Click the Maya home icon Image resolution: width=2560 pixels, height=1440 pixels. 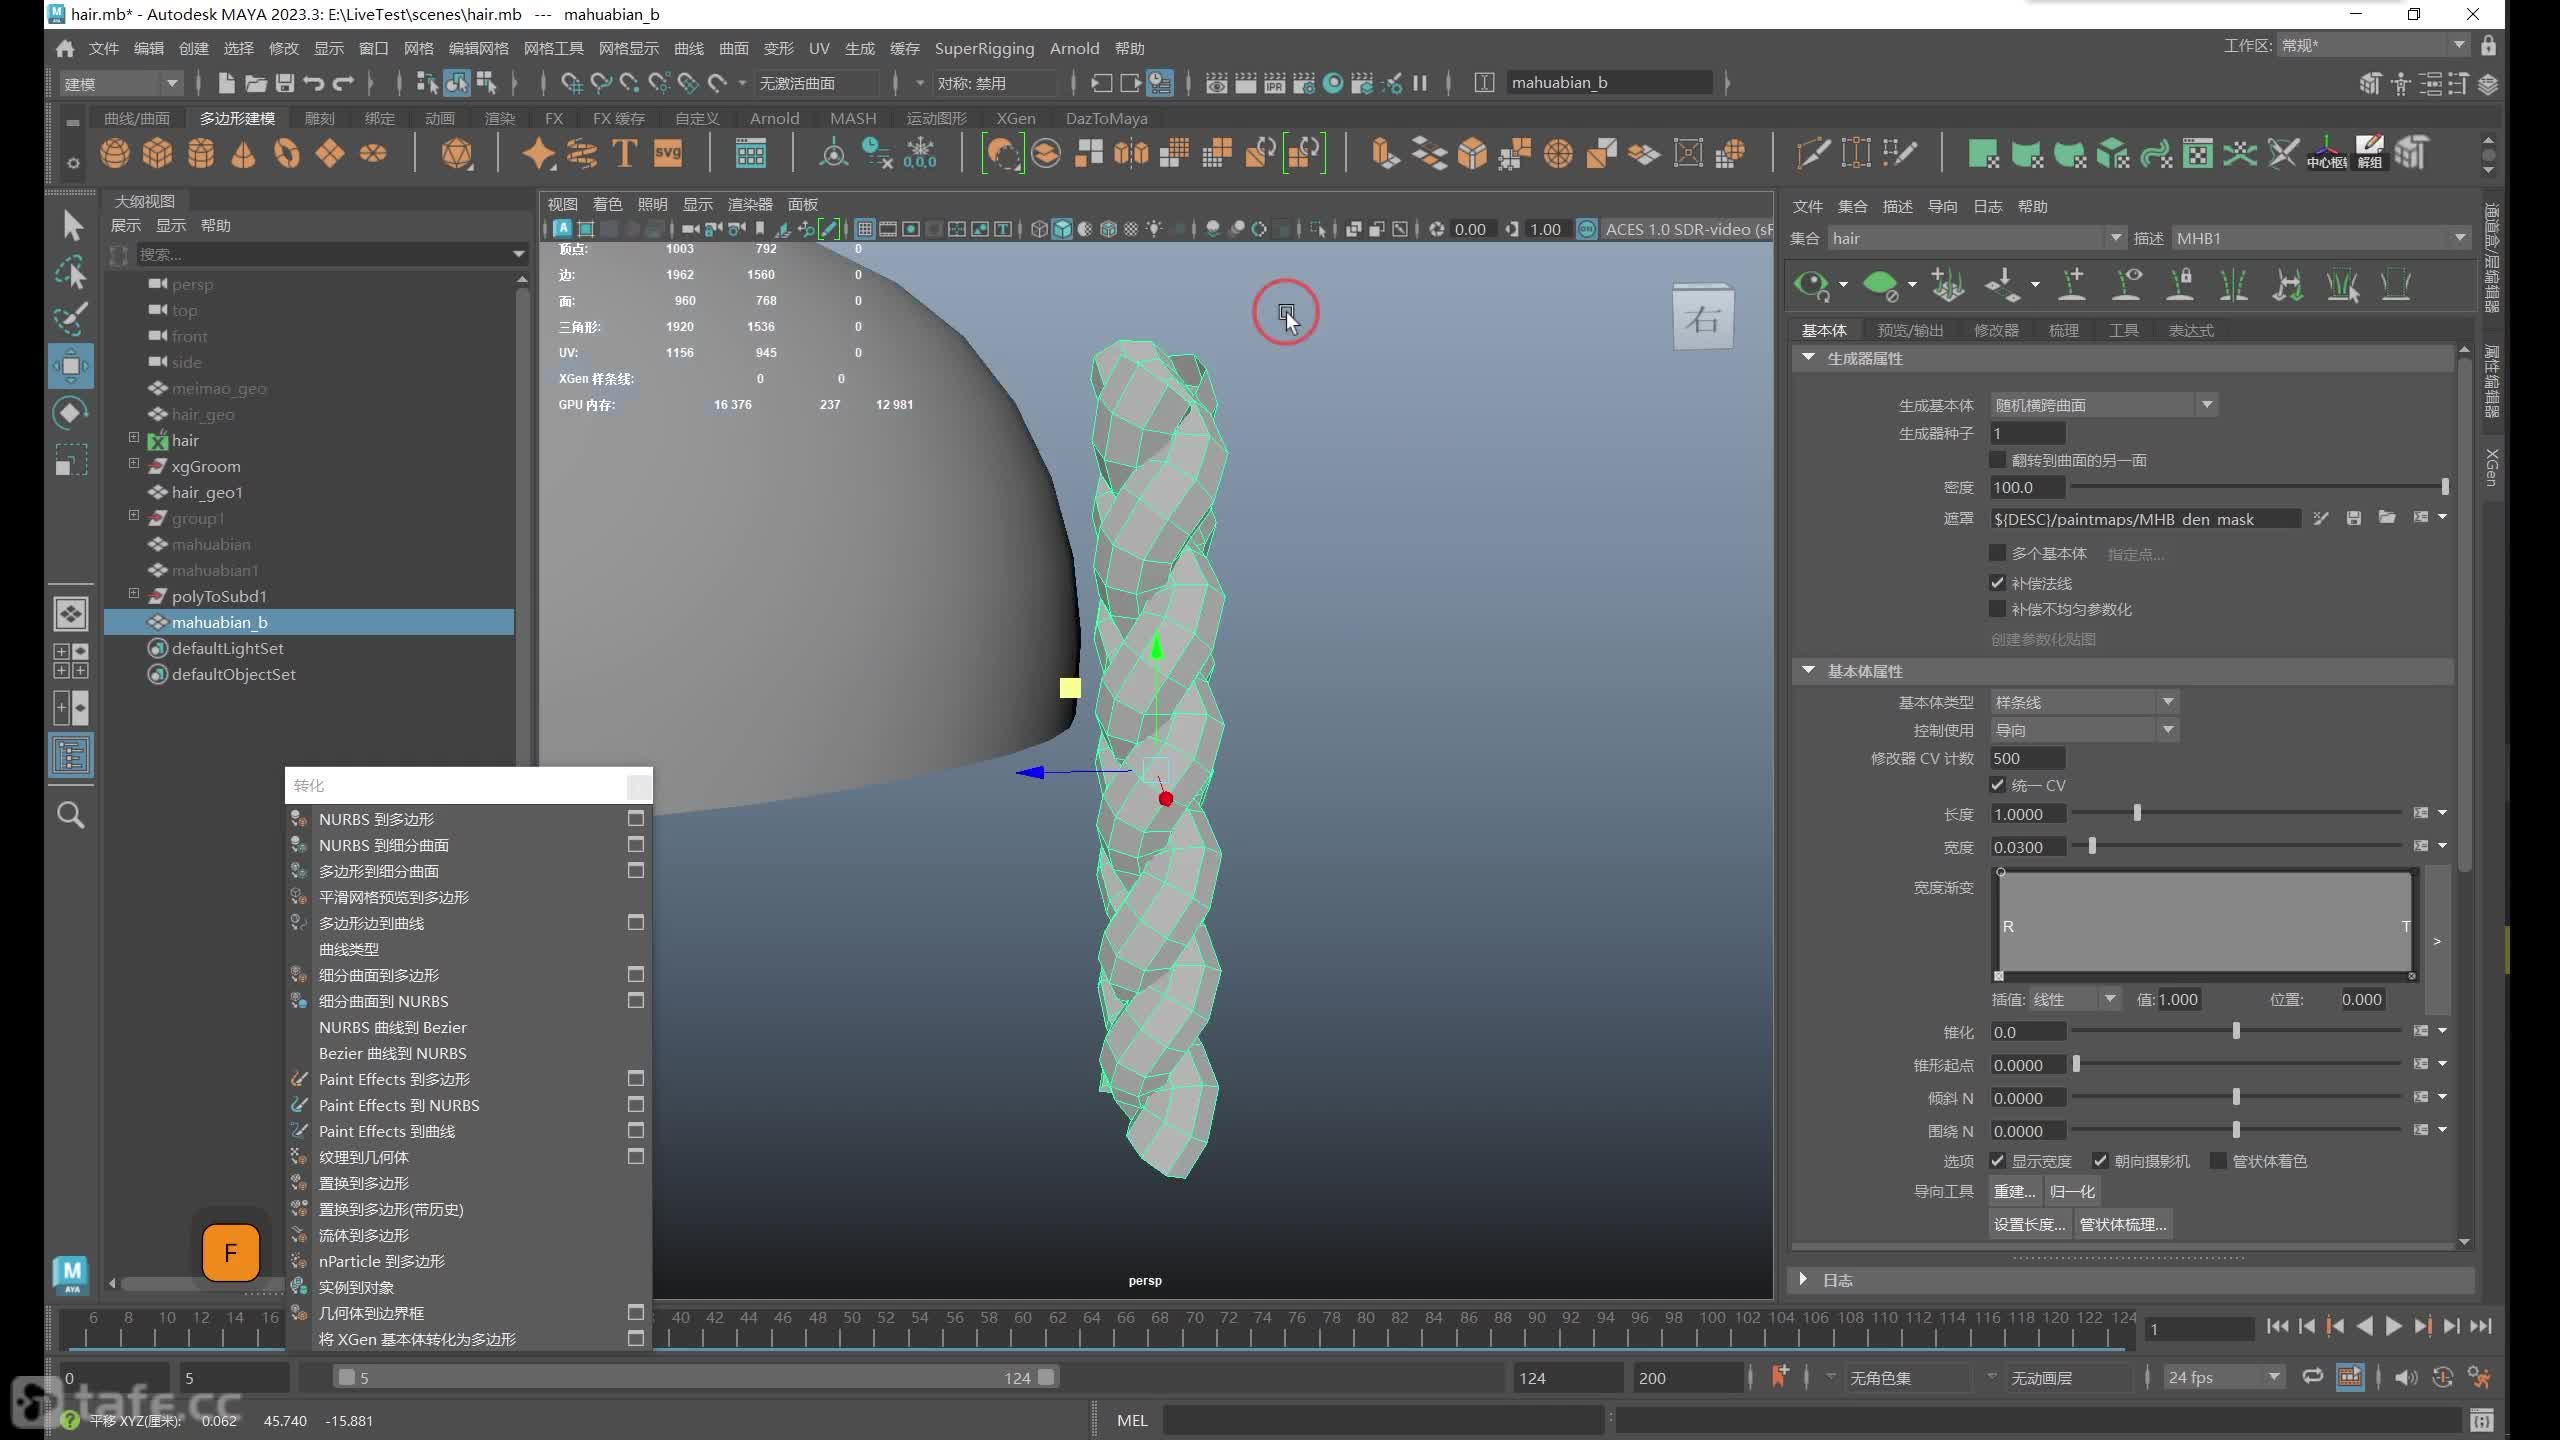pos(65,48)
